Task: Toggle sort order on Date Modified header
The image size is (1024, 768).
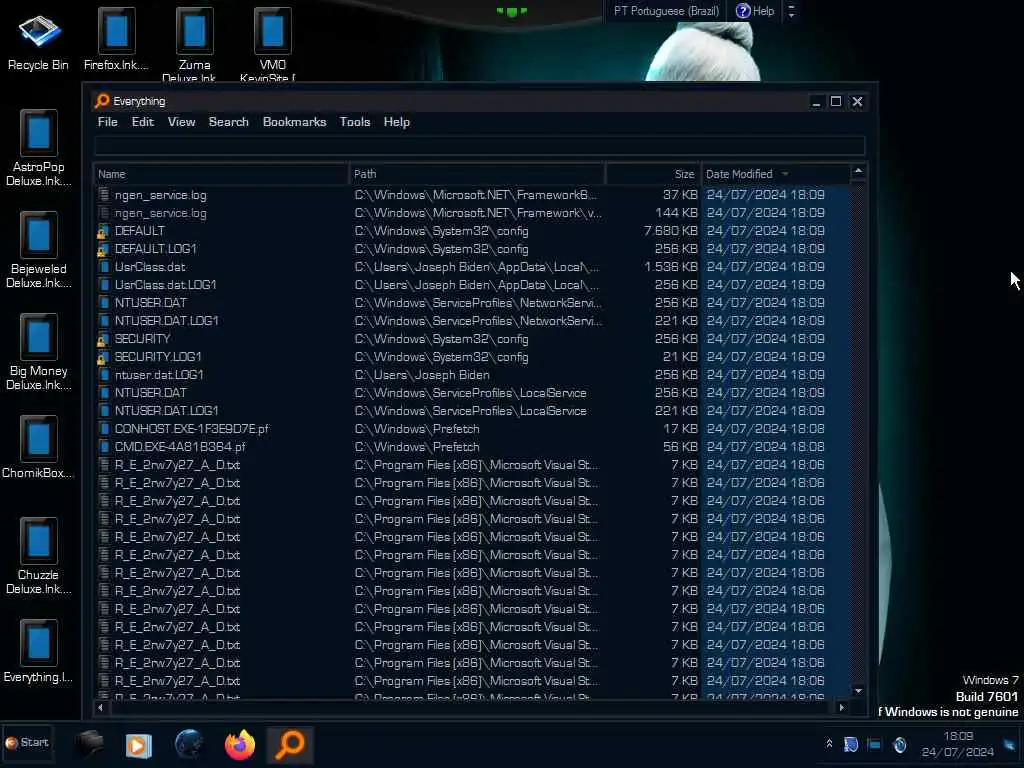Action: click(775, 174)
